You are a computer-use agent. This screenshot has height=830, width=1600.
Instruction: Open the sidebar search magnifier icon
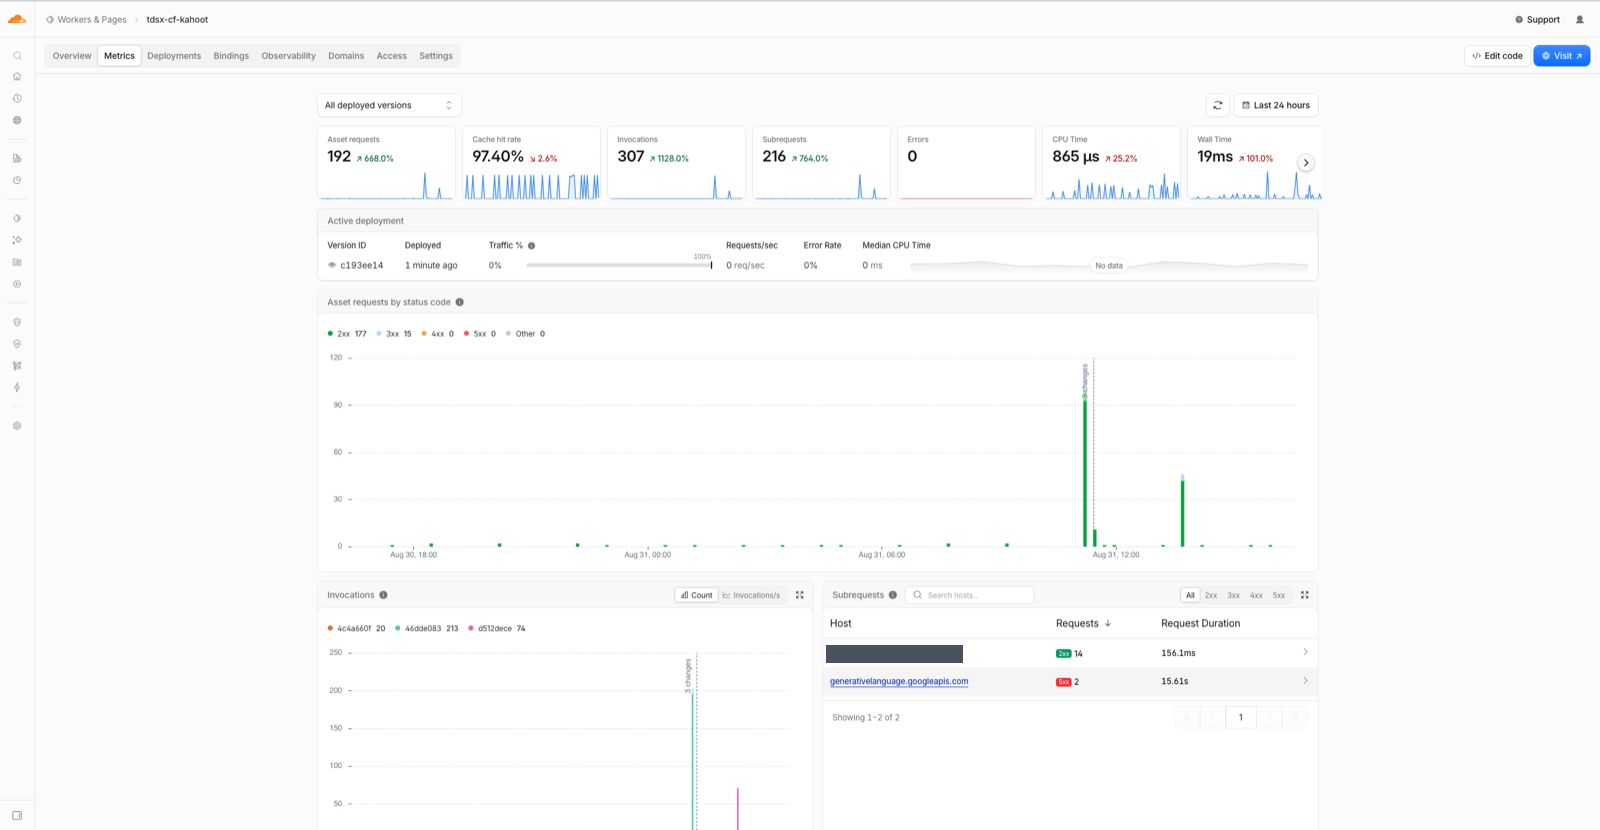[x=17, y=56]
